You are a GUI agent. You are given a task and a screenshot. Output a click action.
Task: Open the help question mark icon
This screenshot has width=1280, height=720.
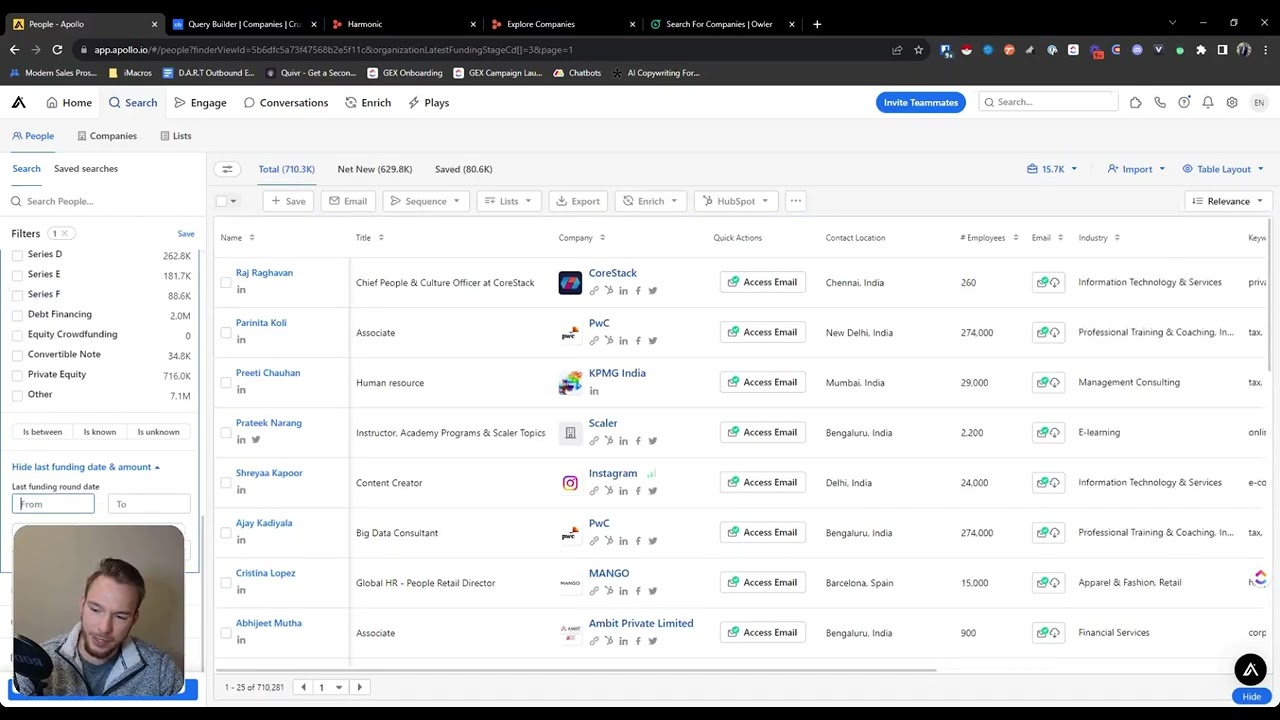tap(1184, 102)
